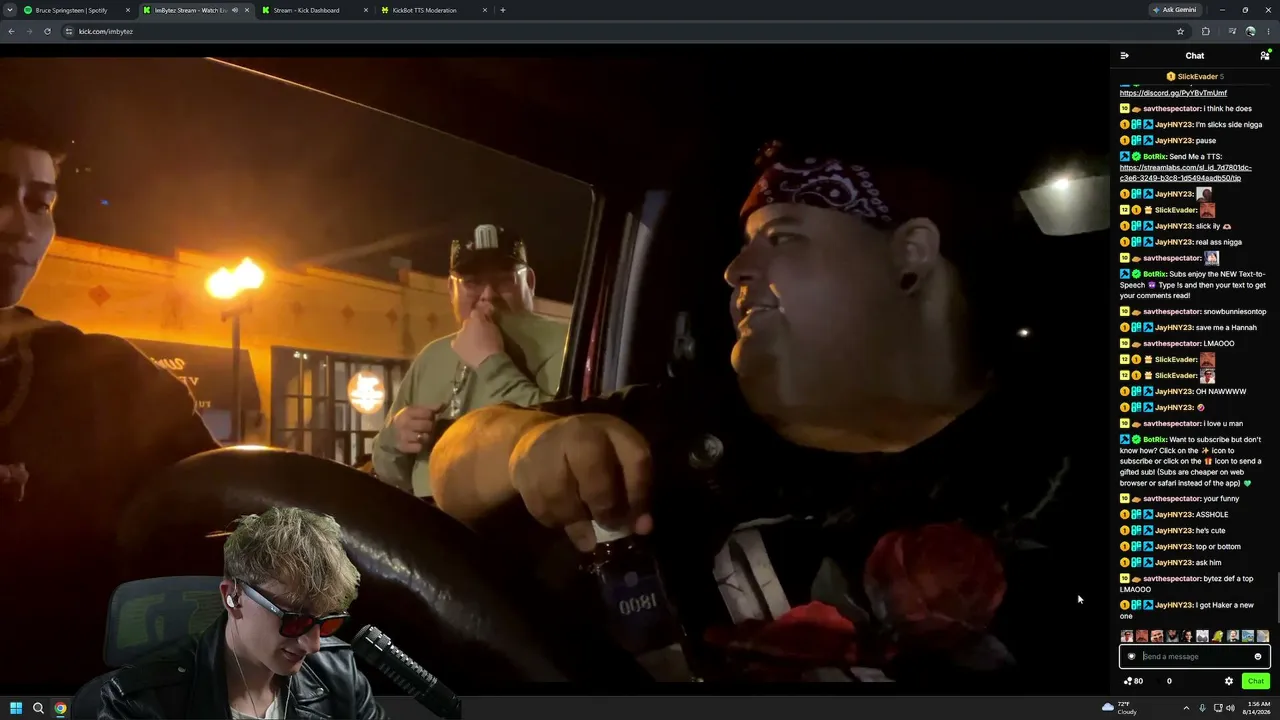Click BotRix name in 'Send Me a TTS' message
The image size is (1280, 720).
click(x=1155, y=157)
